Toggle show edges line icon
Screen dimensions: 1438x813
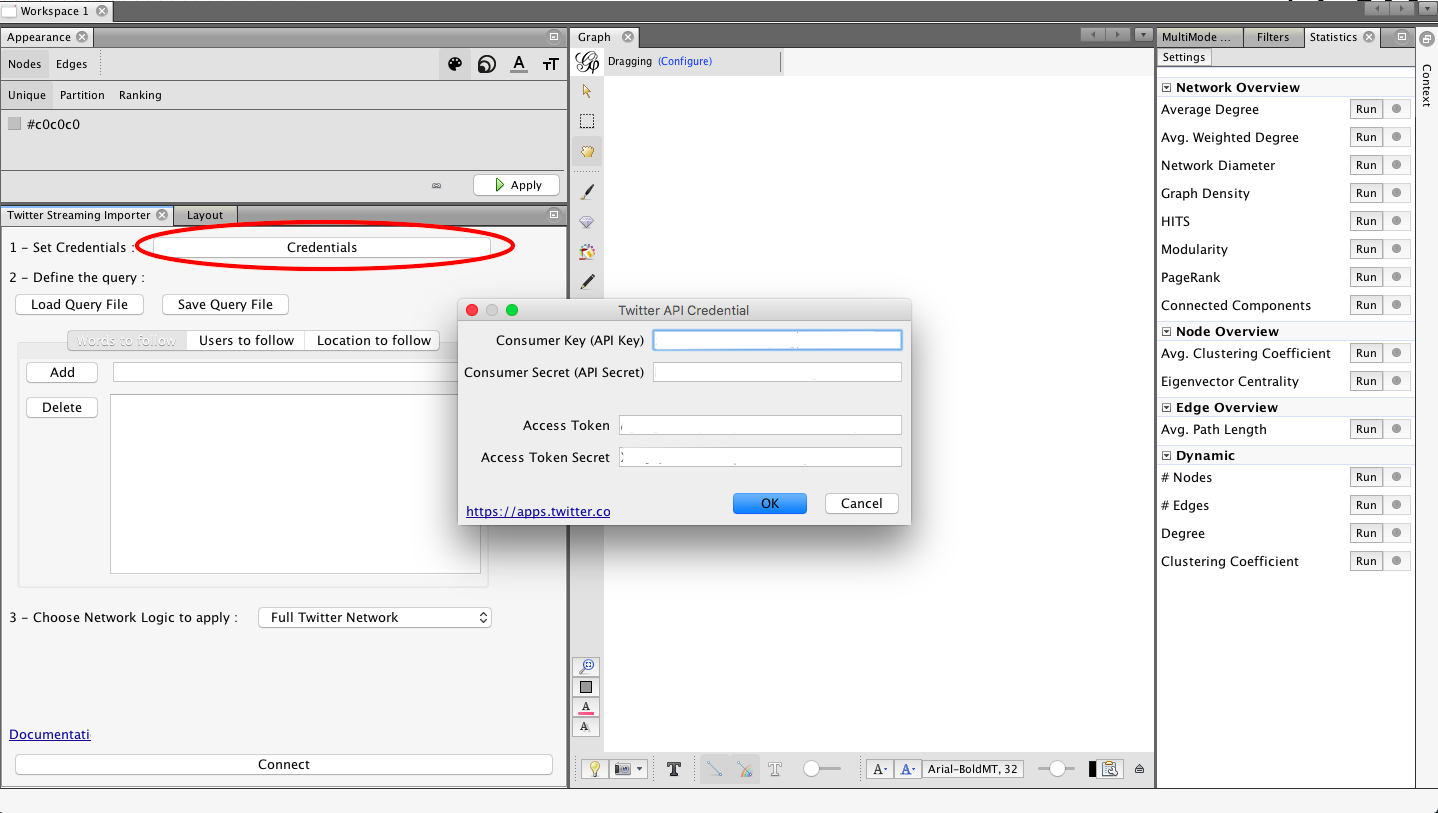point(715,769)
